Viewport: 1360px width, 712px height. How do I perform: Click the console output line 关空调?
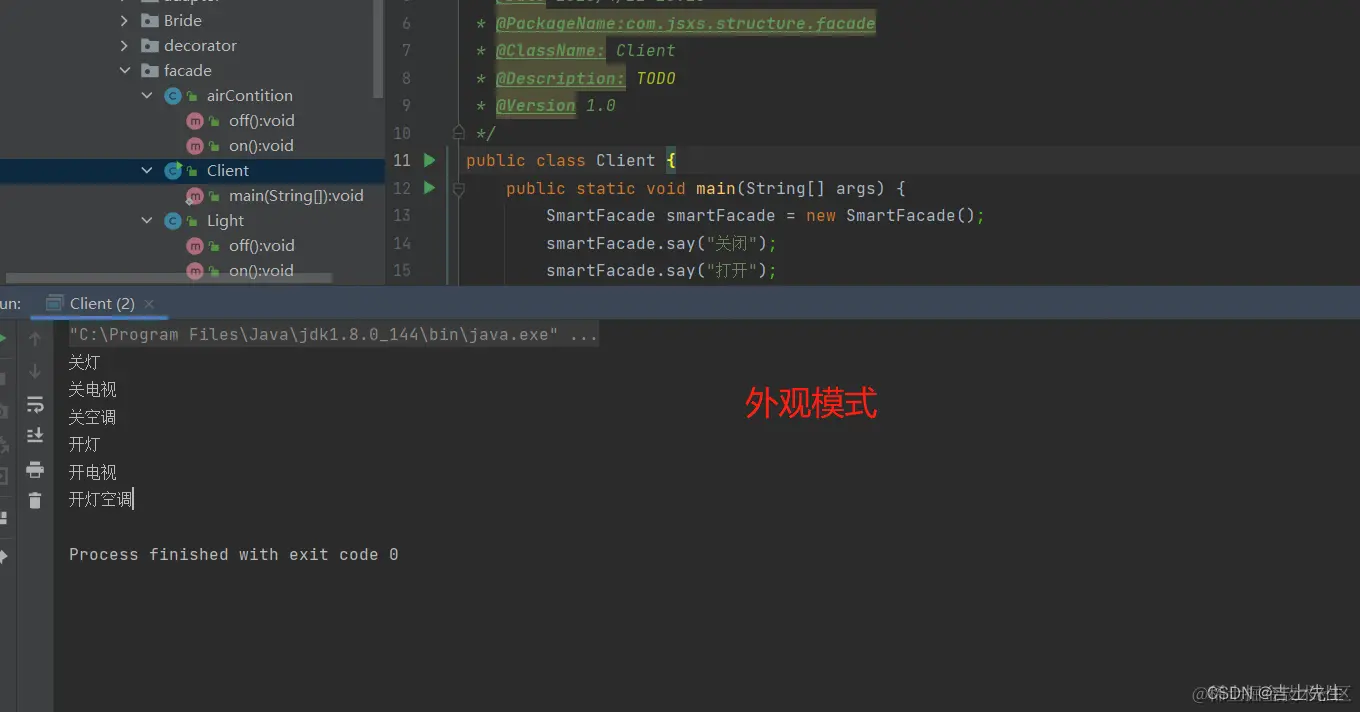(93, 417)
